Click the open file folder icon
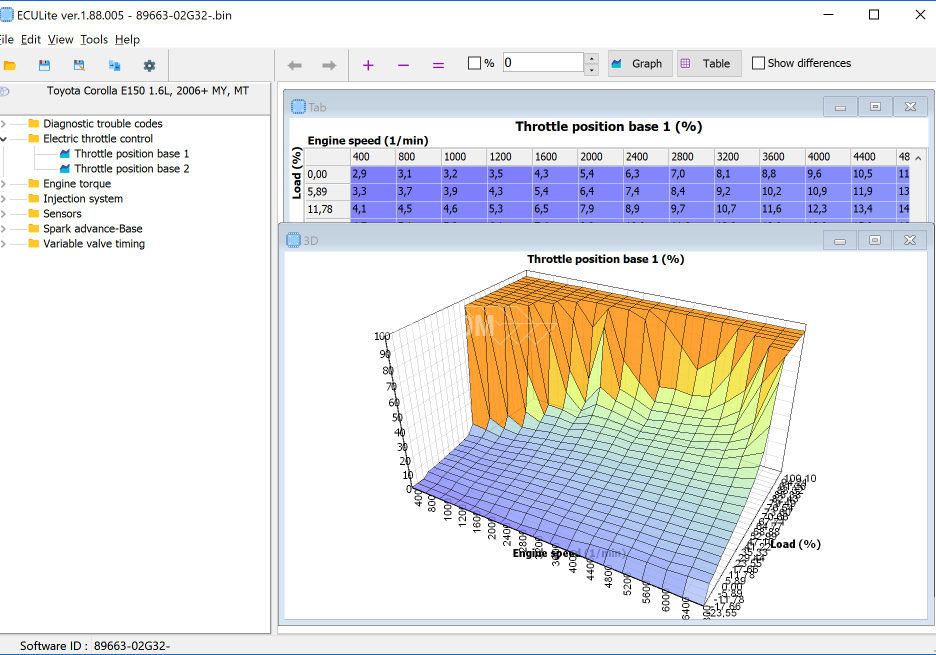Image resolution: width=936 pixels, height=655 pixels. click(10, 66)
